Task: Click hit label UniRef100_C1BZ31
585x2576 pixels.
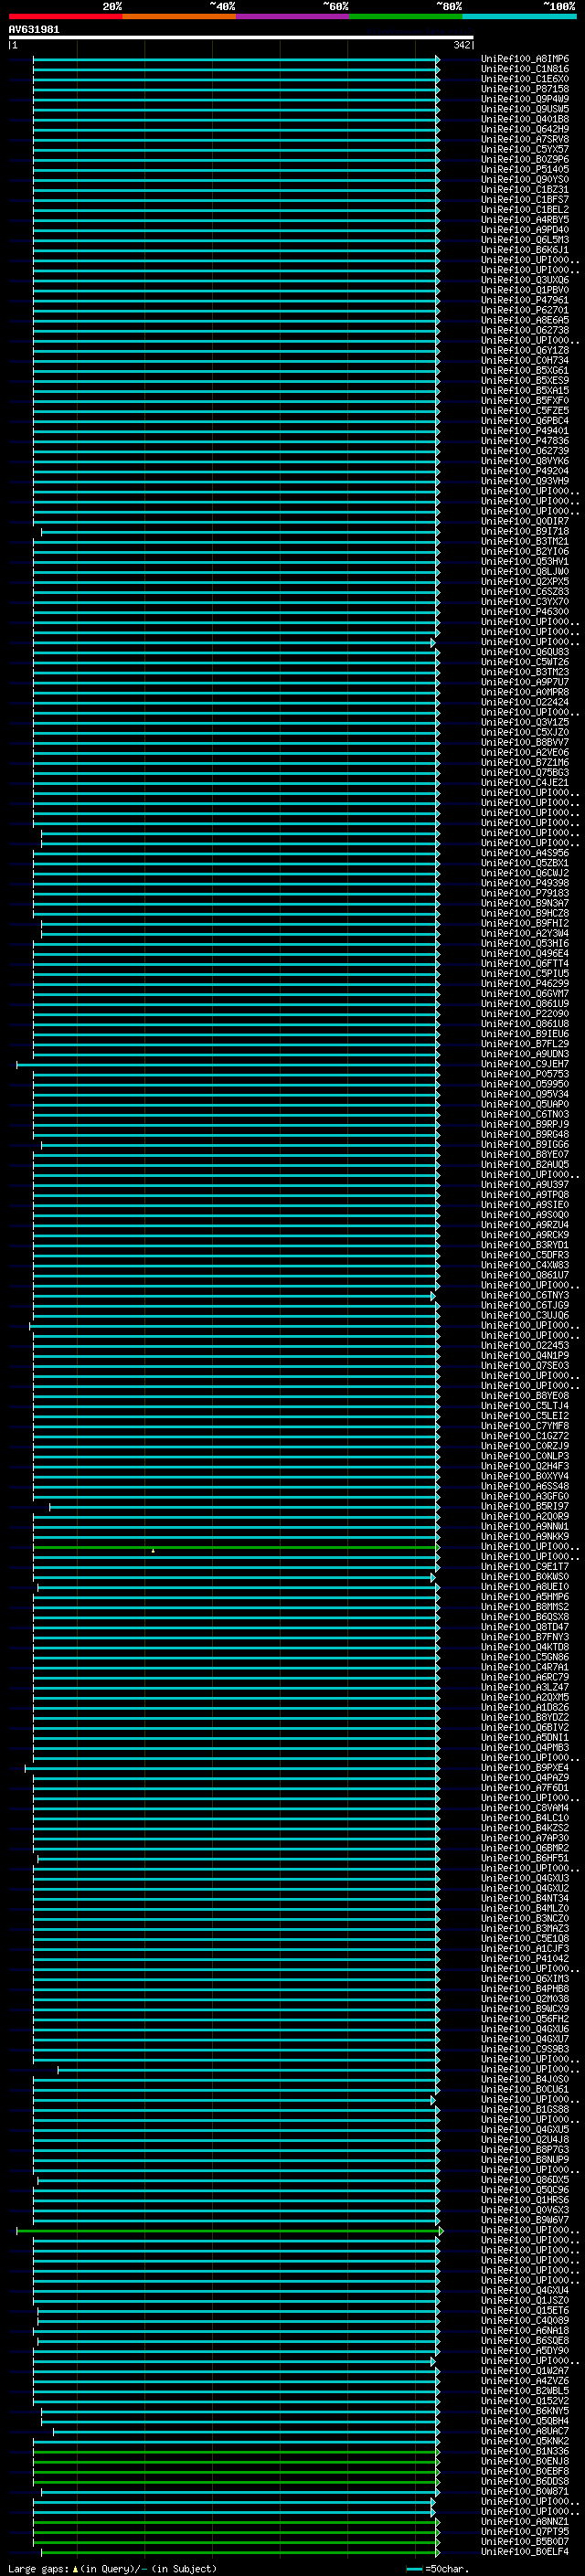Action: coord(525,189)
